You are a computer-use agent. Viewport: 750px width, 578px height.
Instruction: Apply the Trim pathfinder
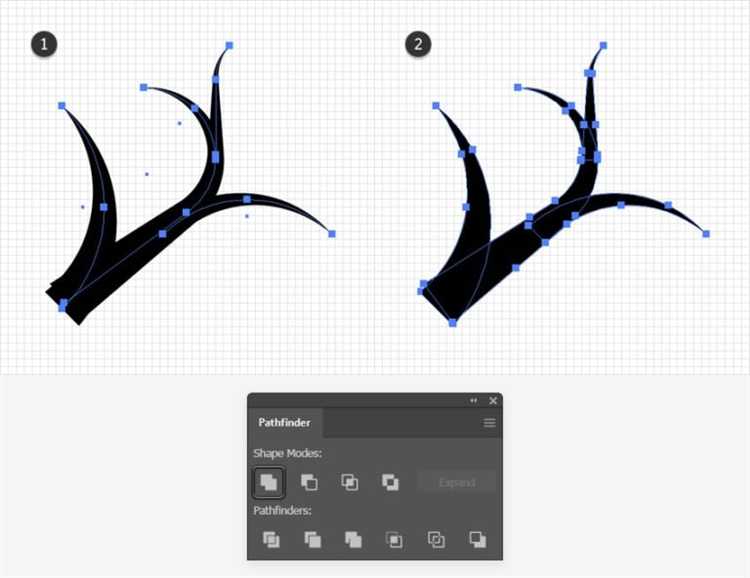tap(312, 539)
